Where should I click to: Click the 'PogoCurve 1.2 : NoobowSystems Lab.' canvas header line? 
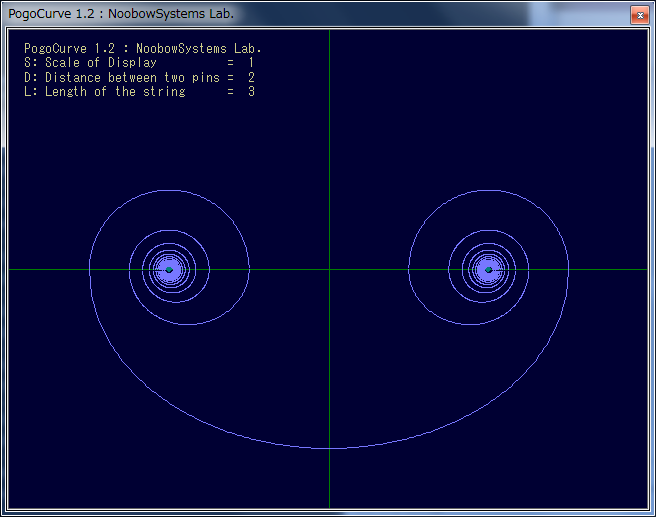[143, 49]
